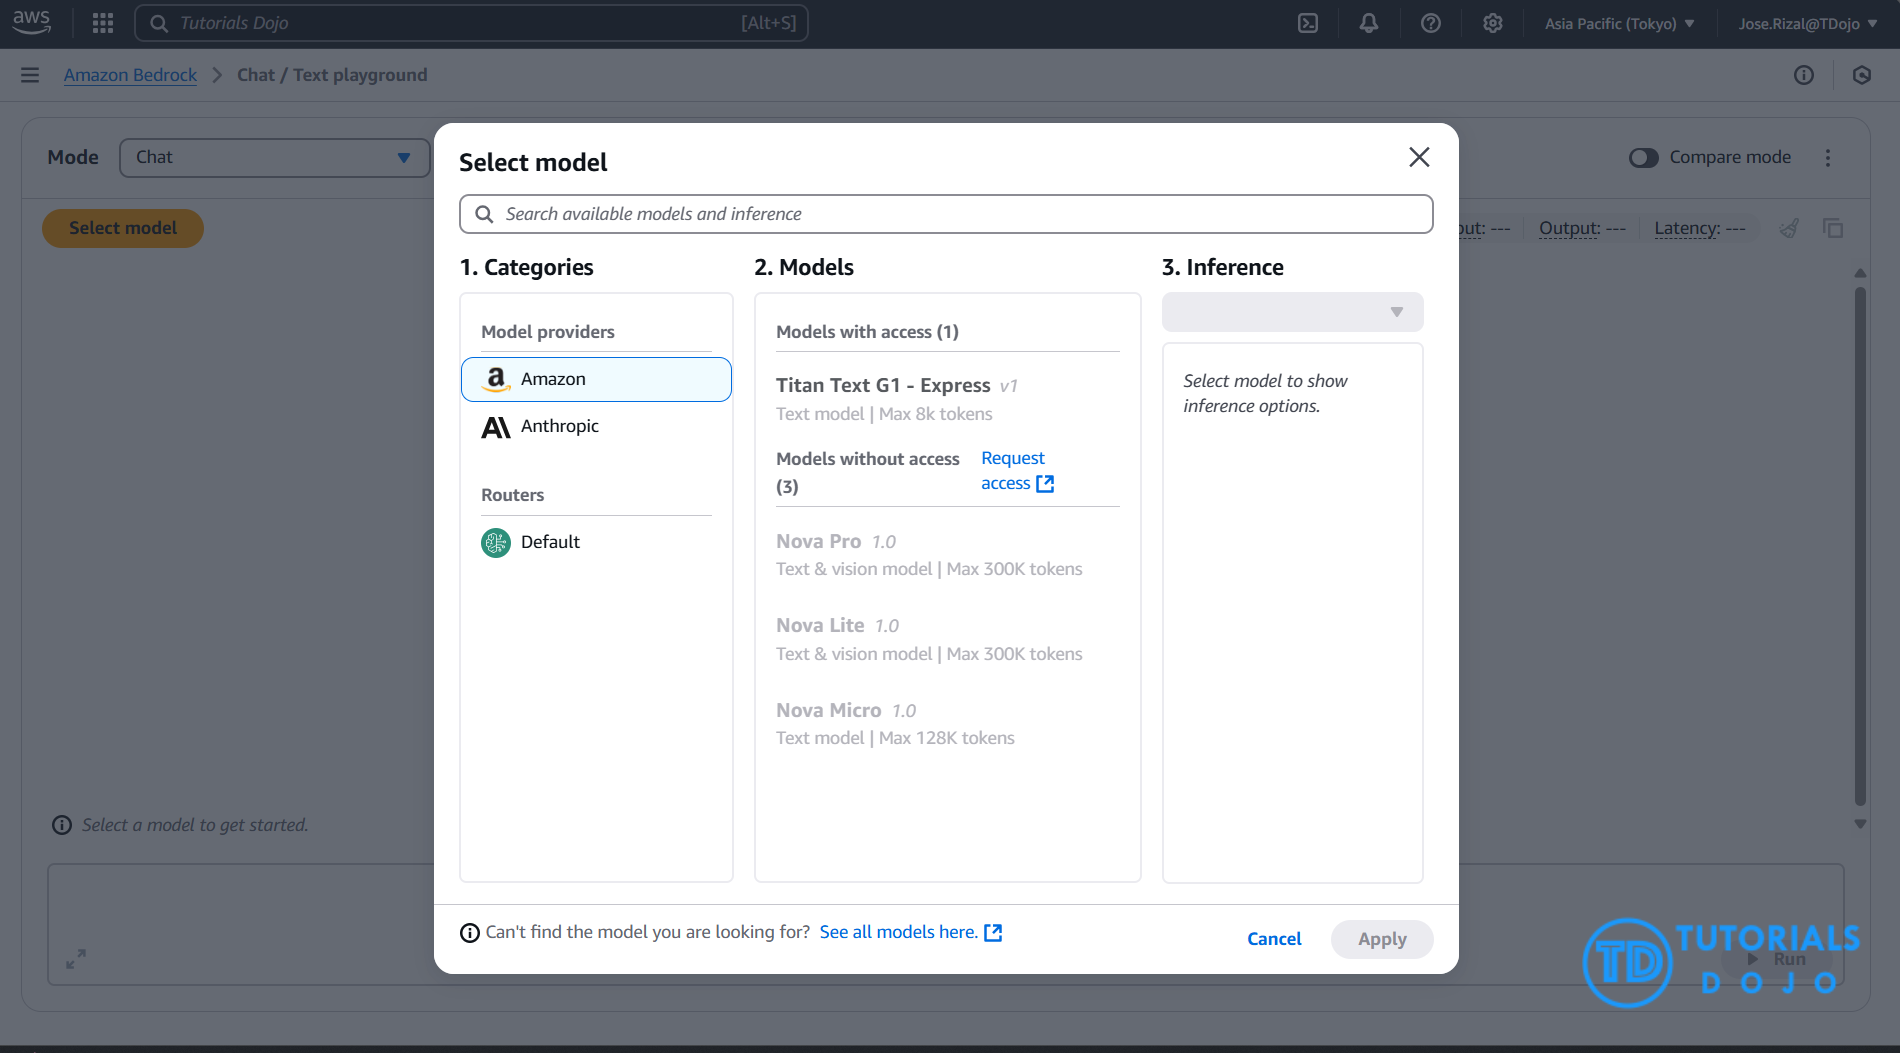Click the hexagon icon at top right
This screenshot has height=1053, width=1900.
coord(1862,75)
